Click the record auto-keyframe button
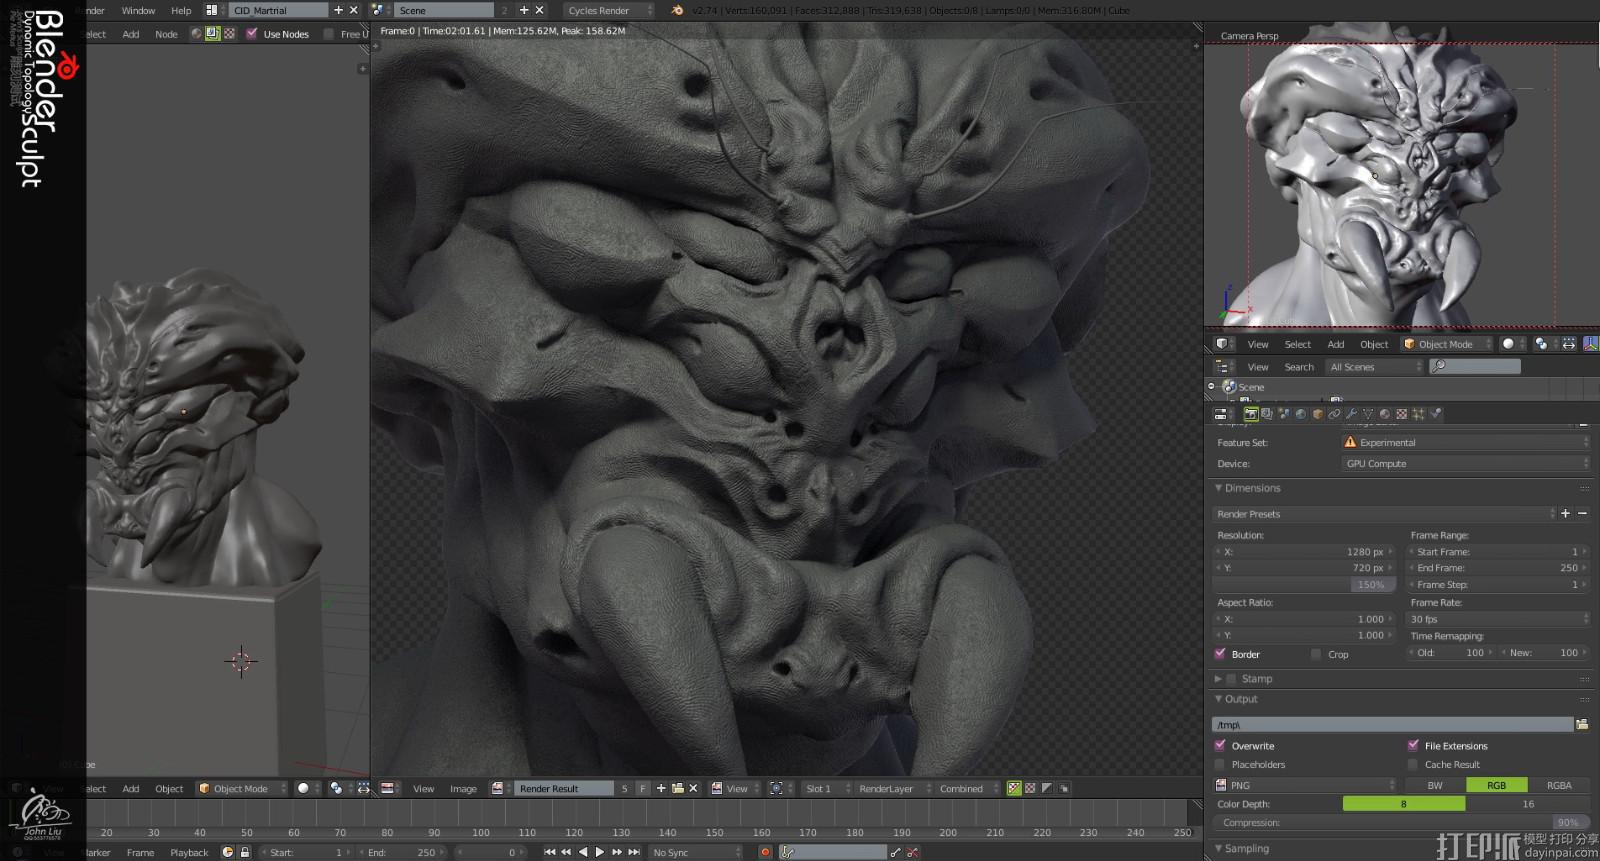This screenshot has height=861, width=1600. [x=765, y=853]
